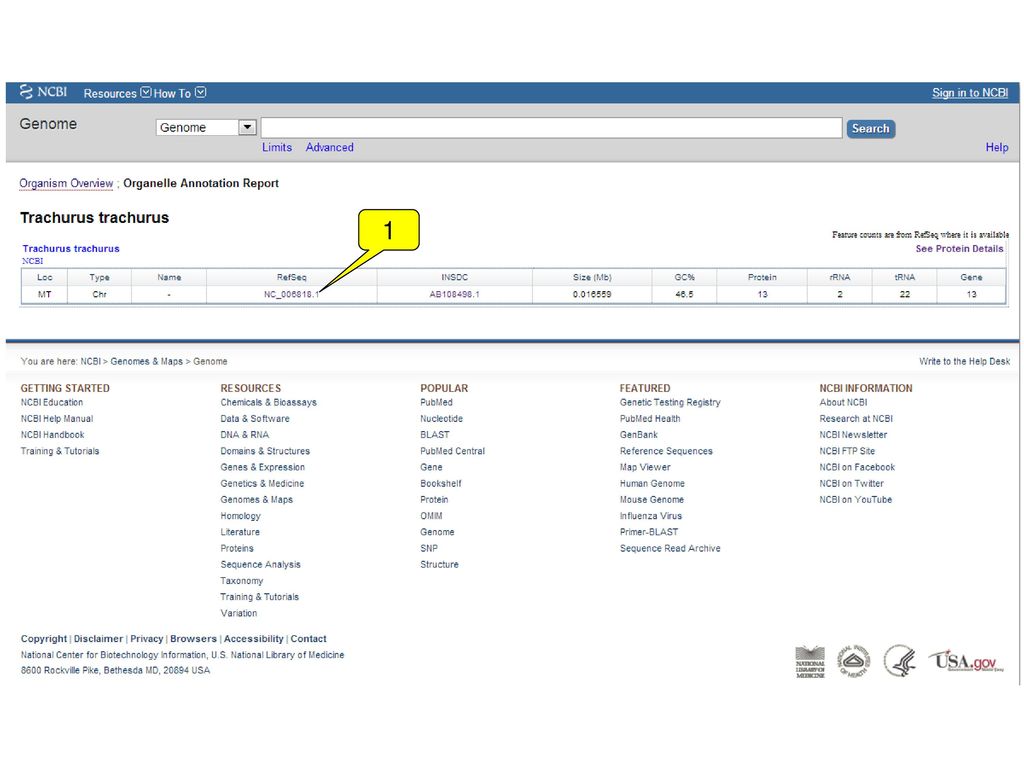The image size is (1024, 768).
Task: Open Genomes & Maps breadcrumb link
Action: (x=146, y=361)
